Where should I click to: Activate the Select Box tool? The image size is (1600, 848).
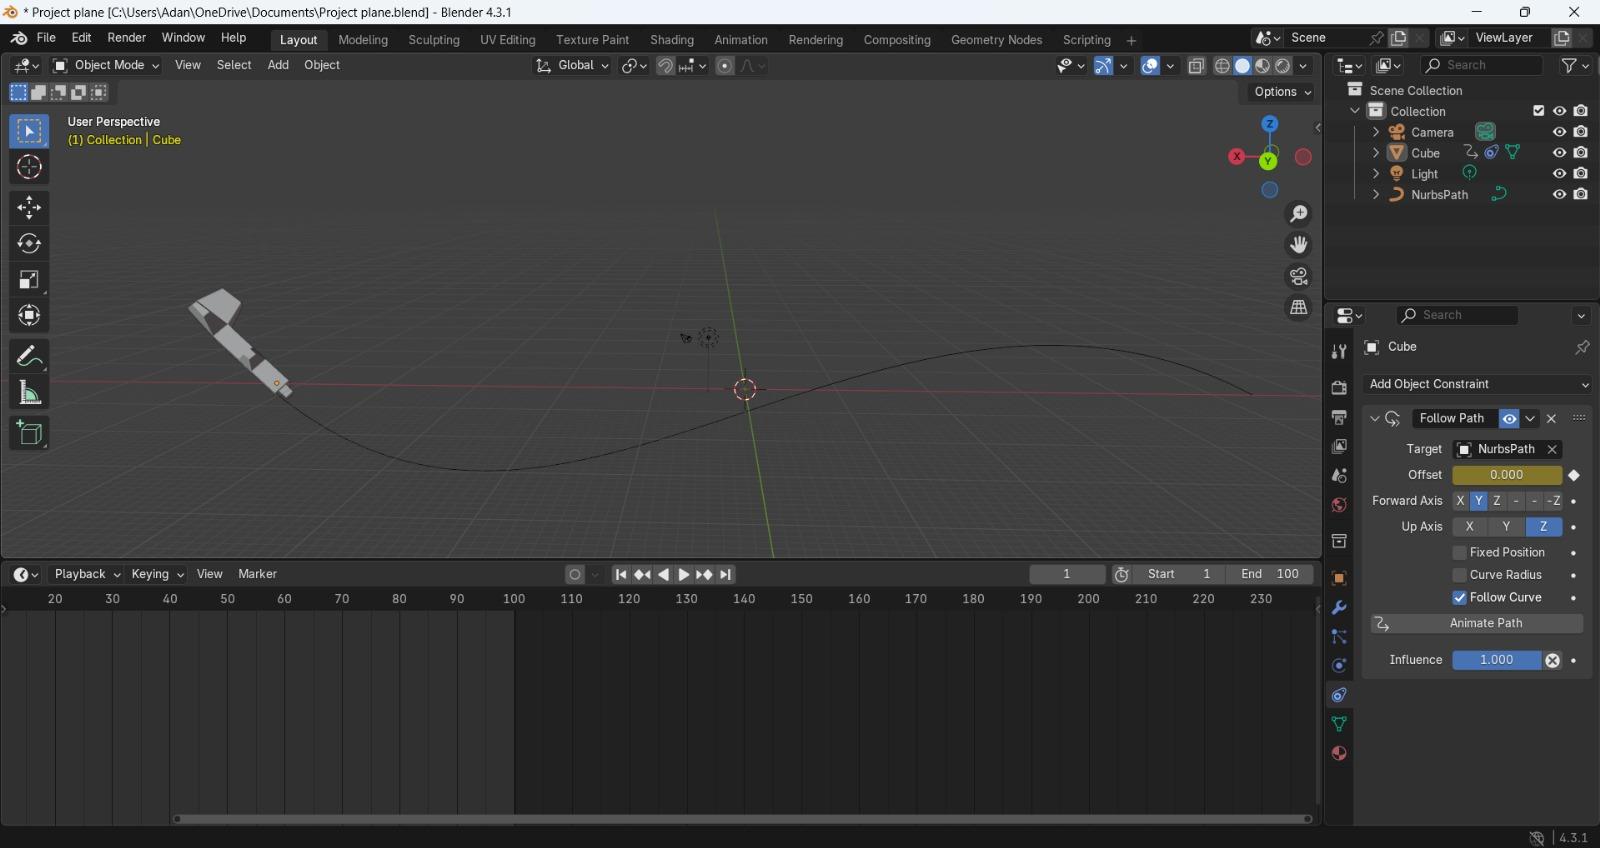29,131
